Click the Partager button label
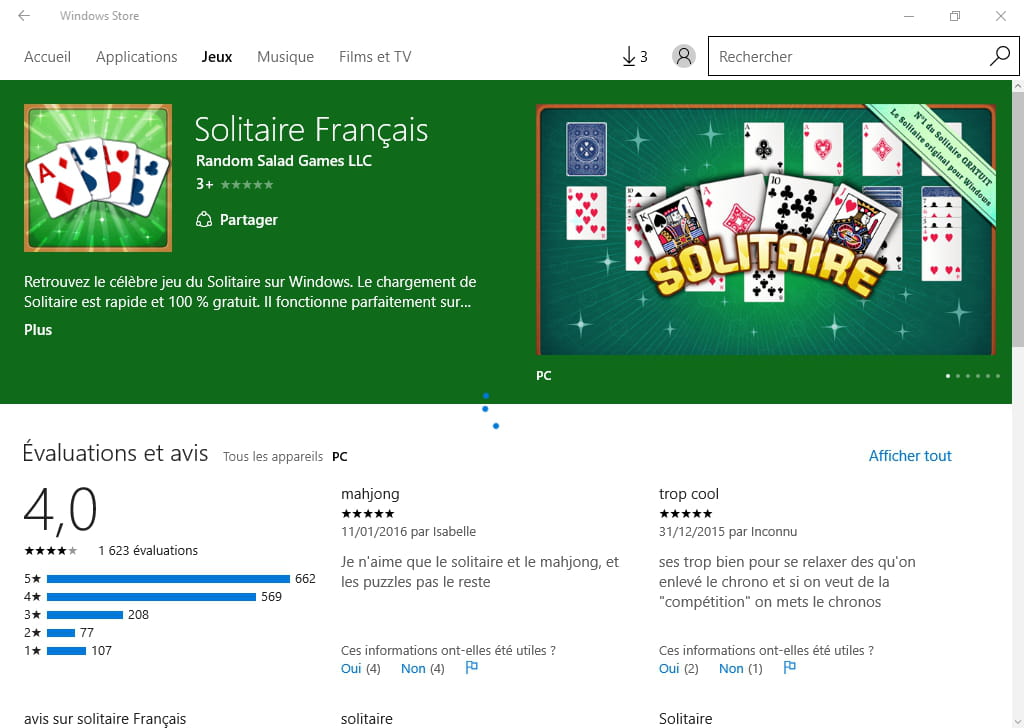The height and width of the screenshot is (728, 1024). (x=249, y=220)
